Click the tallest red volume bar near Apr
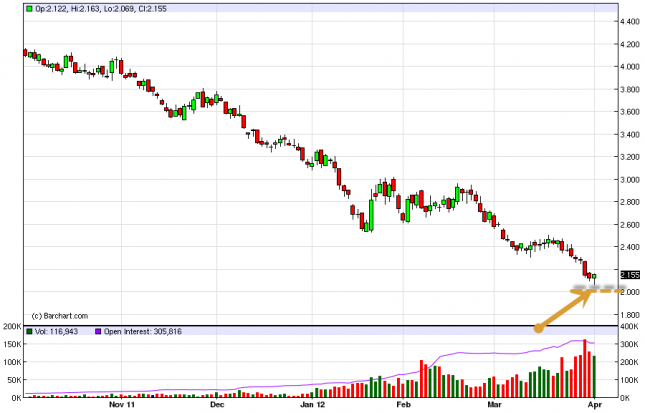 coord(585,369)
